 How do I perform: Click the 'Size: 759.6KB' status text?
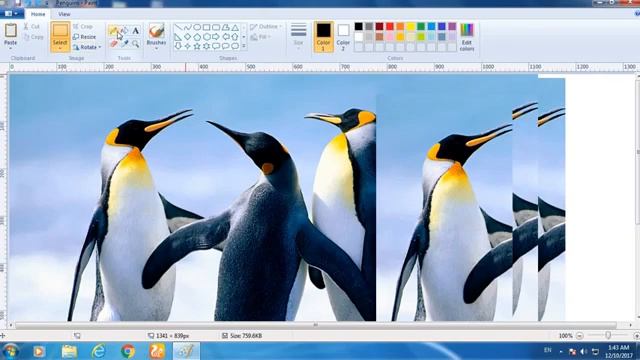[x=246, y=336]
